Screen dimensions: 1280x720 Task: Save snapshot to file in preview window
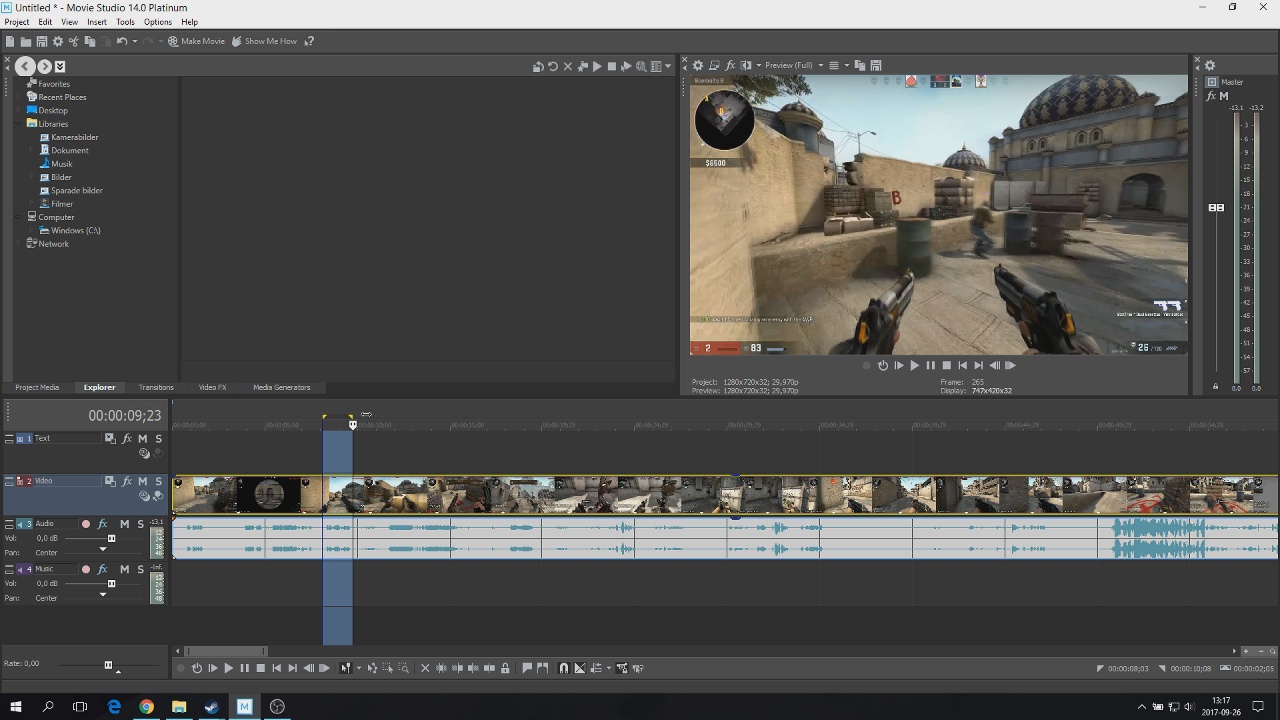pyautogui.click(x=875, y=65)
